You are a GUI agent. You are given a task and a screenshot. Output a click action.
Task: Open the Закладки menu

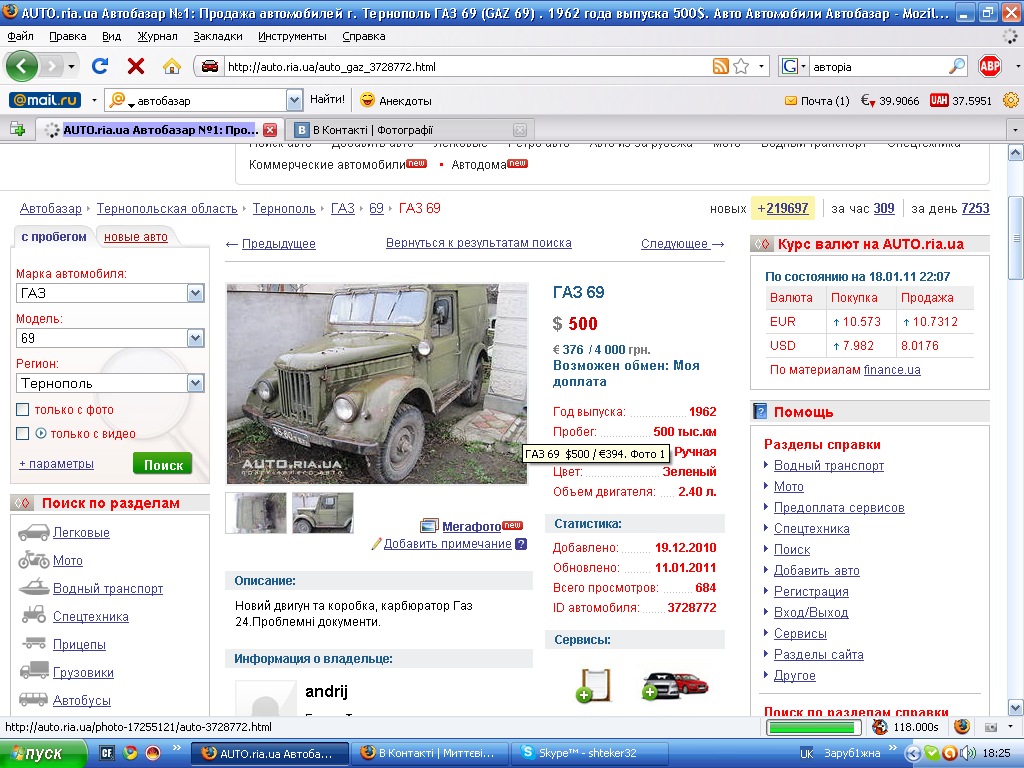217,36
